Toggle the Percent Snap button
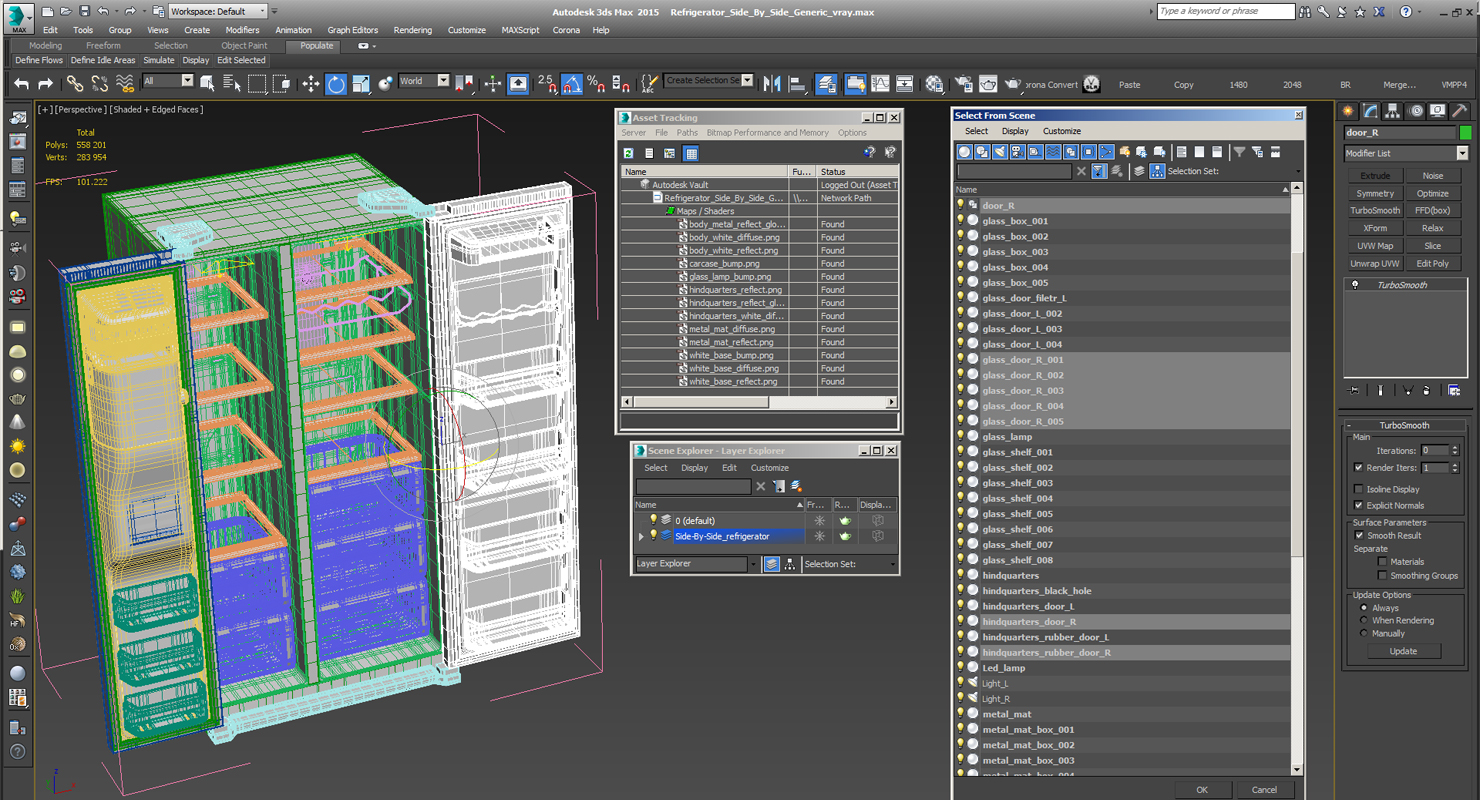 (596, 84)
